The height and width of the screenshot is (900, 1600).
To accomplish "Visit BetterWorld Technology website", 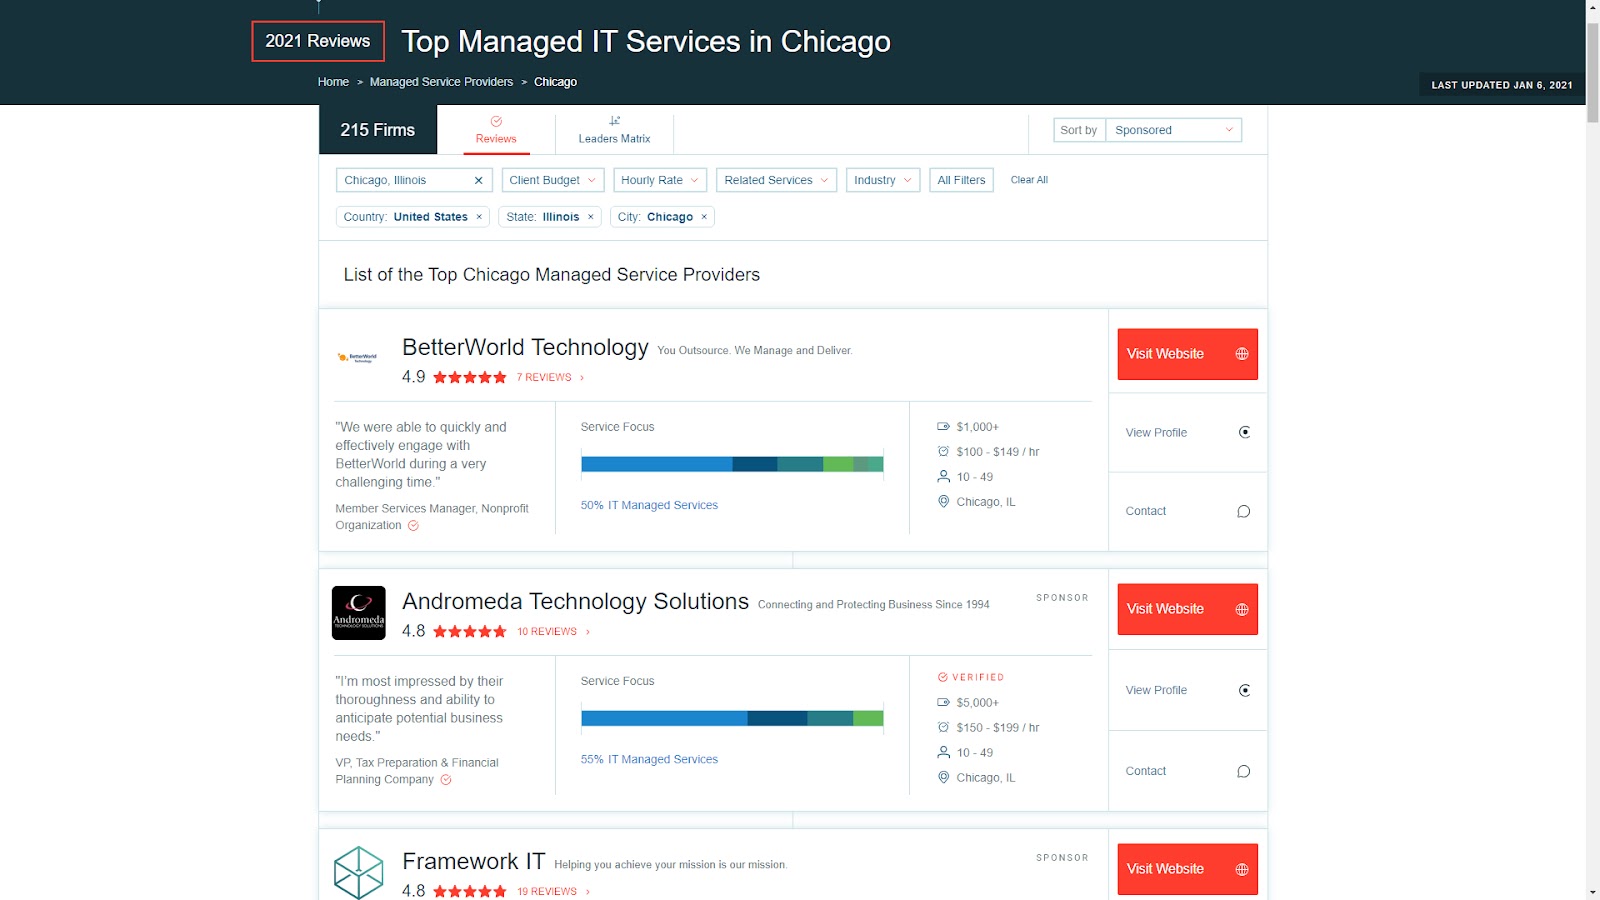I will (x=1187, y=354).
